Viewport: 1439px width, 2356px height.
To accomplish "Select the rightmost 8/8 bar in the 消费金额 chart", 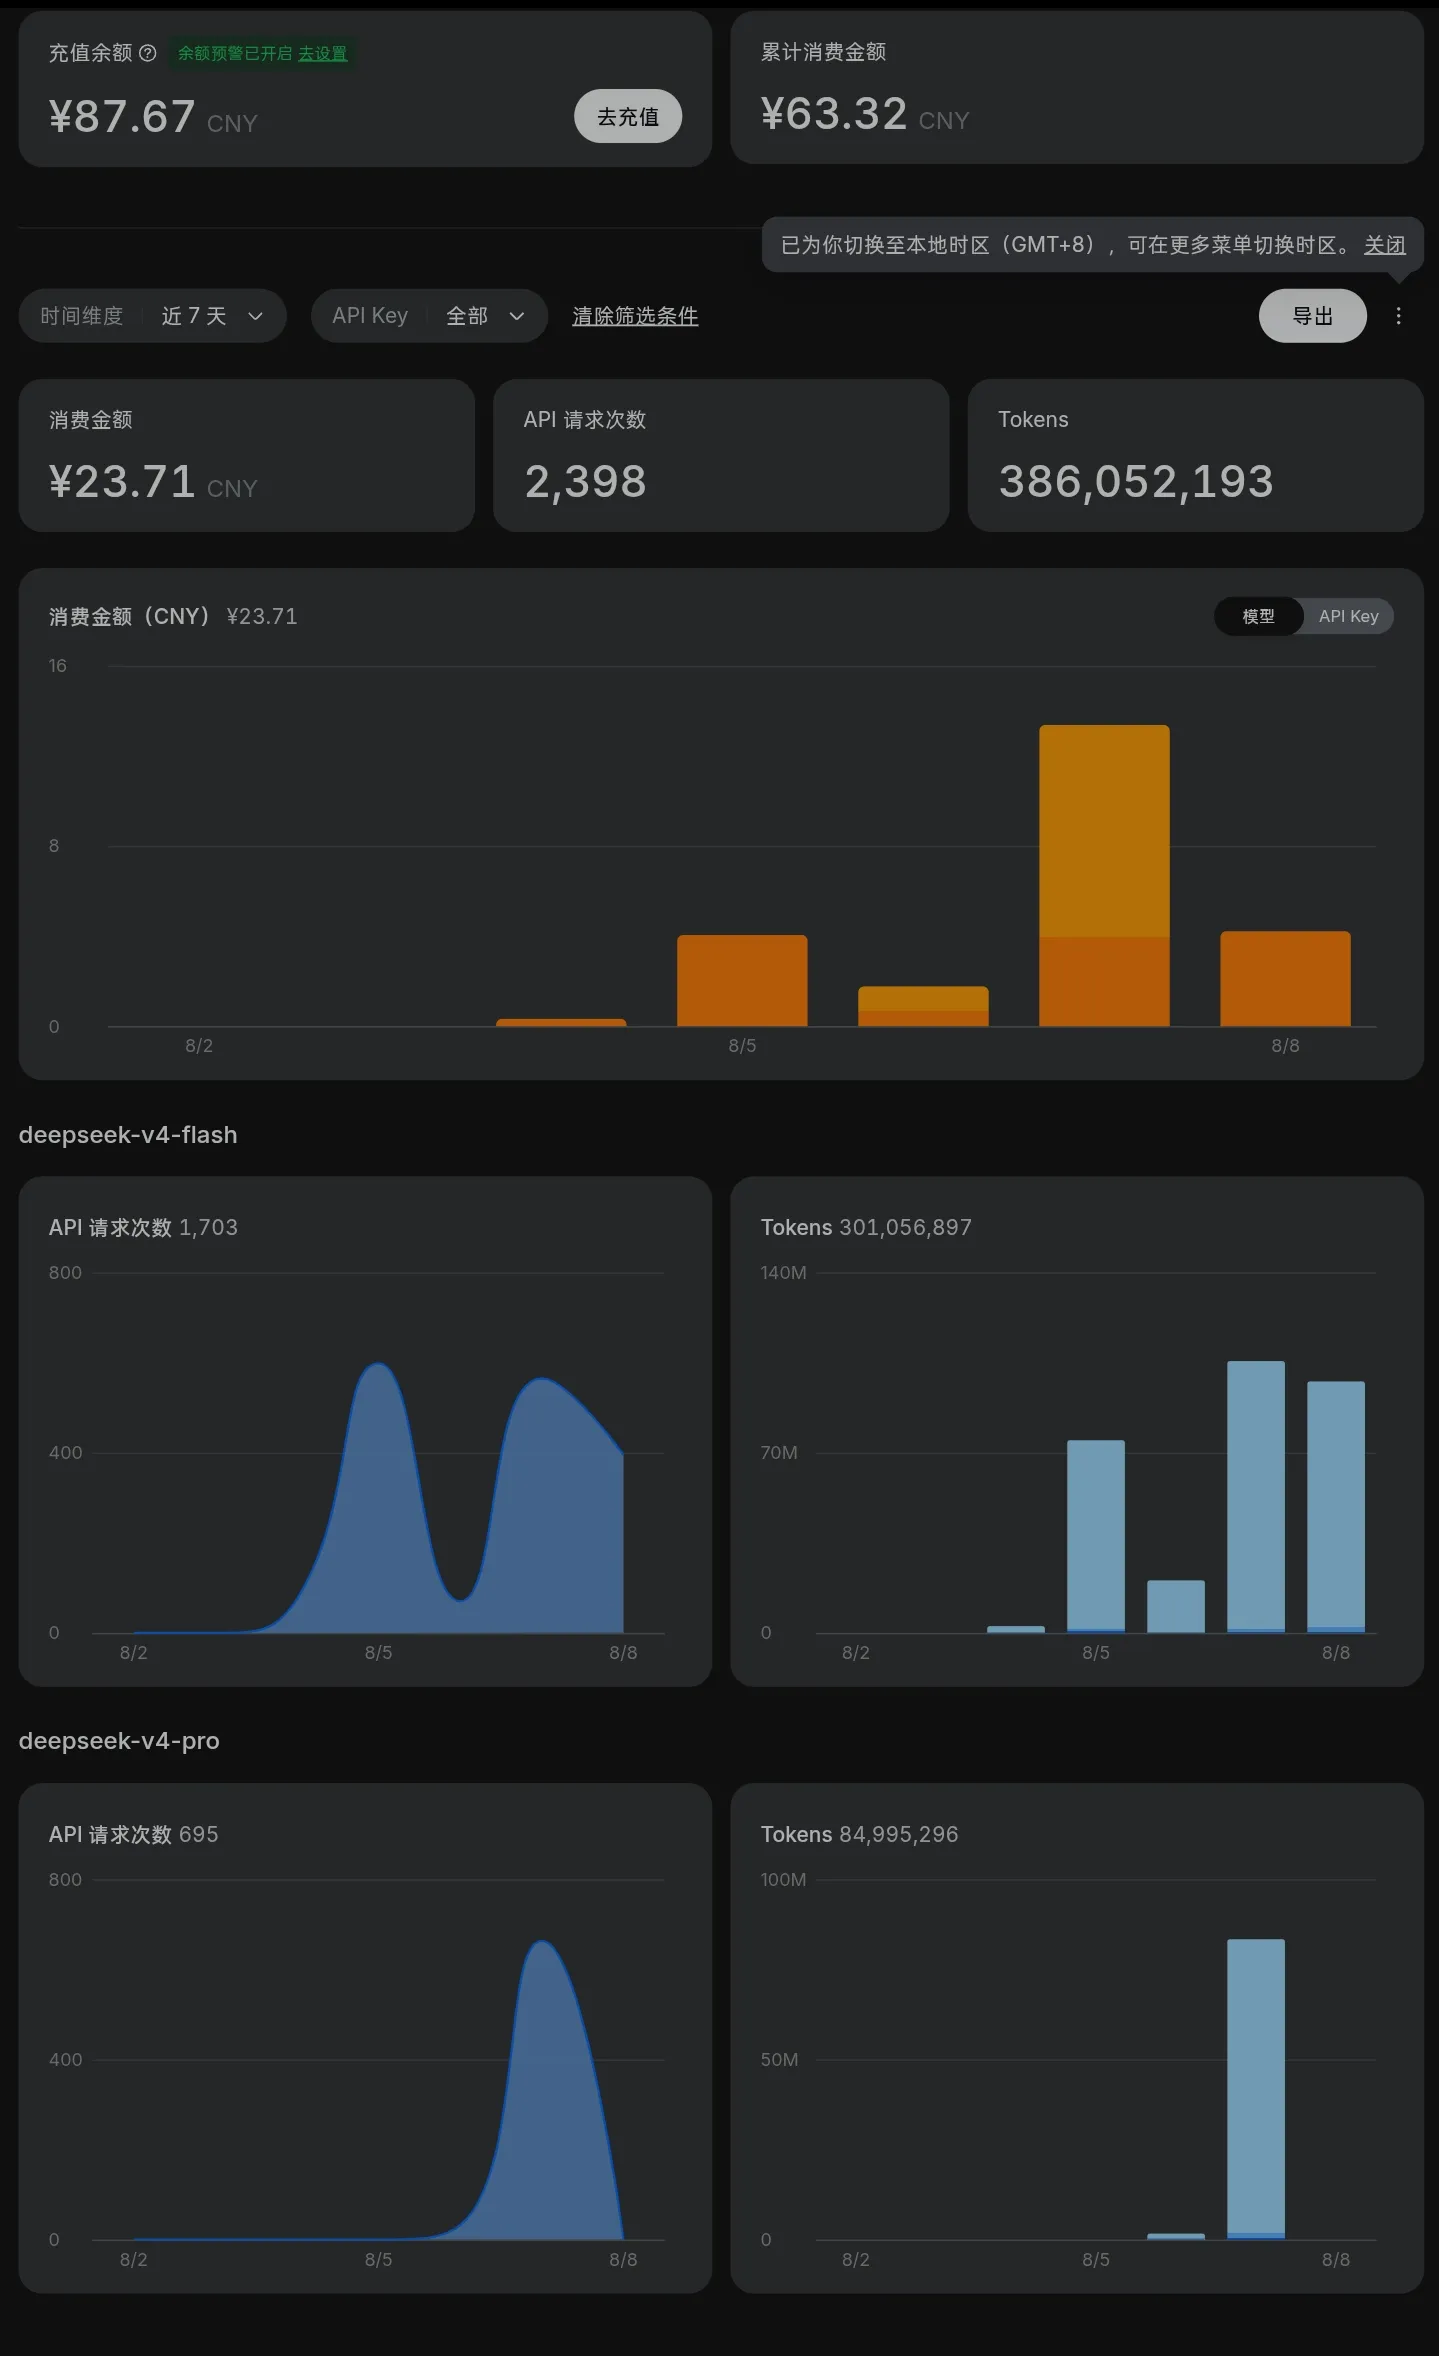I will pos(1285,978).
